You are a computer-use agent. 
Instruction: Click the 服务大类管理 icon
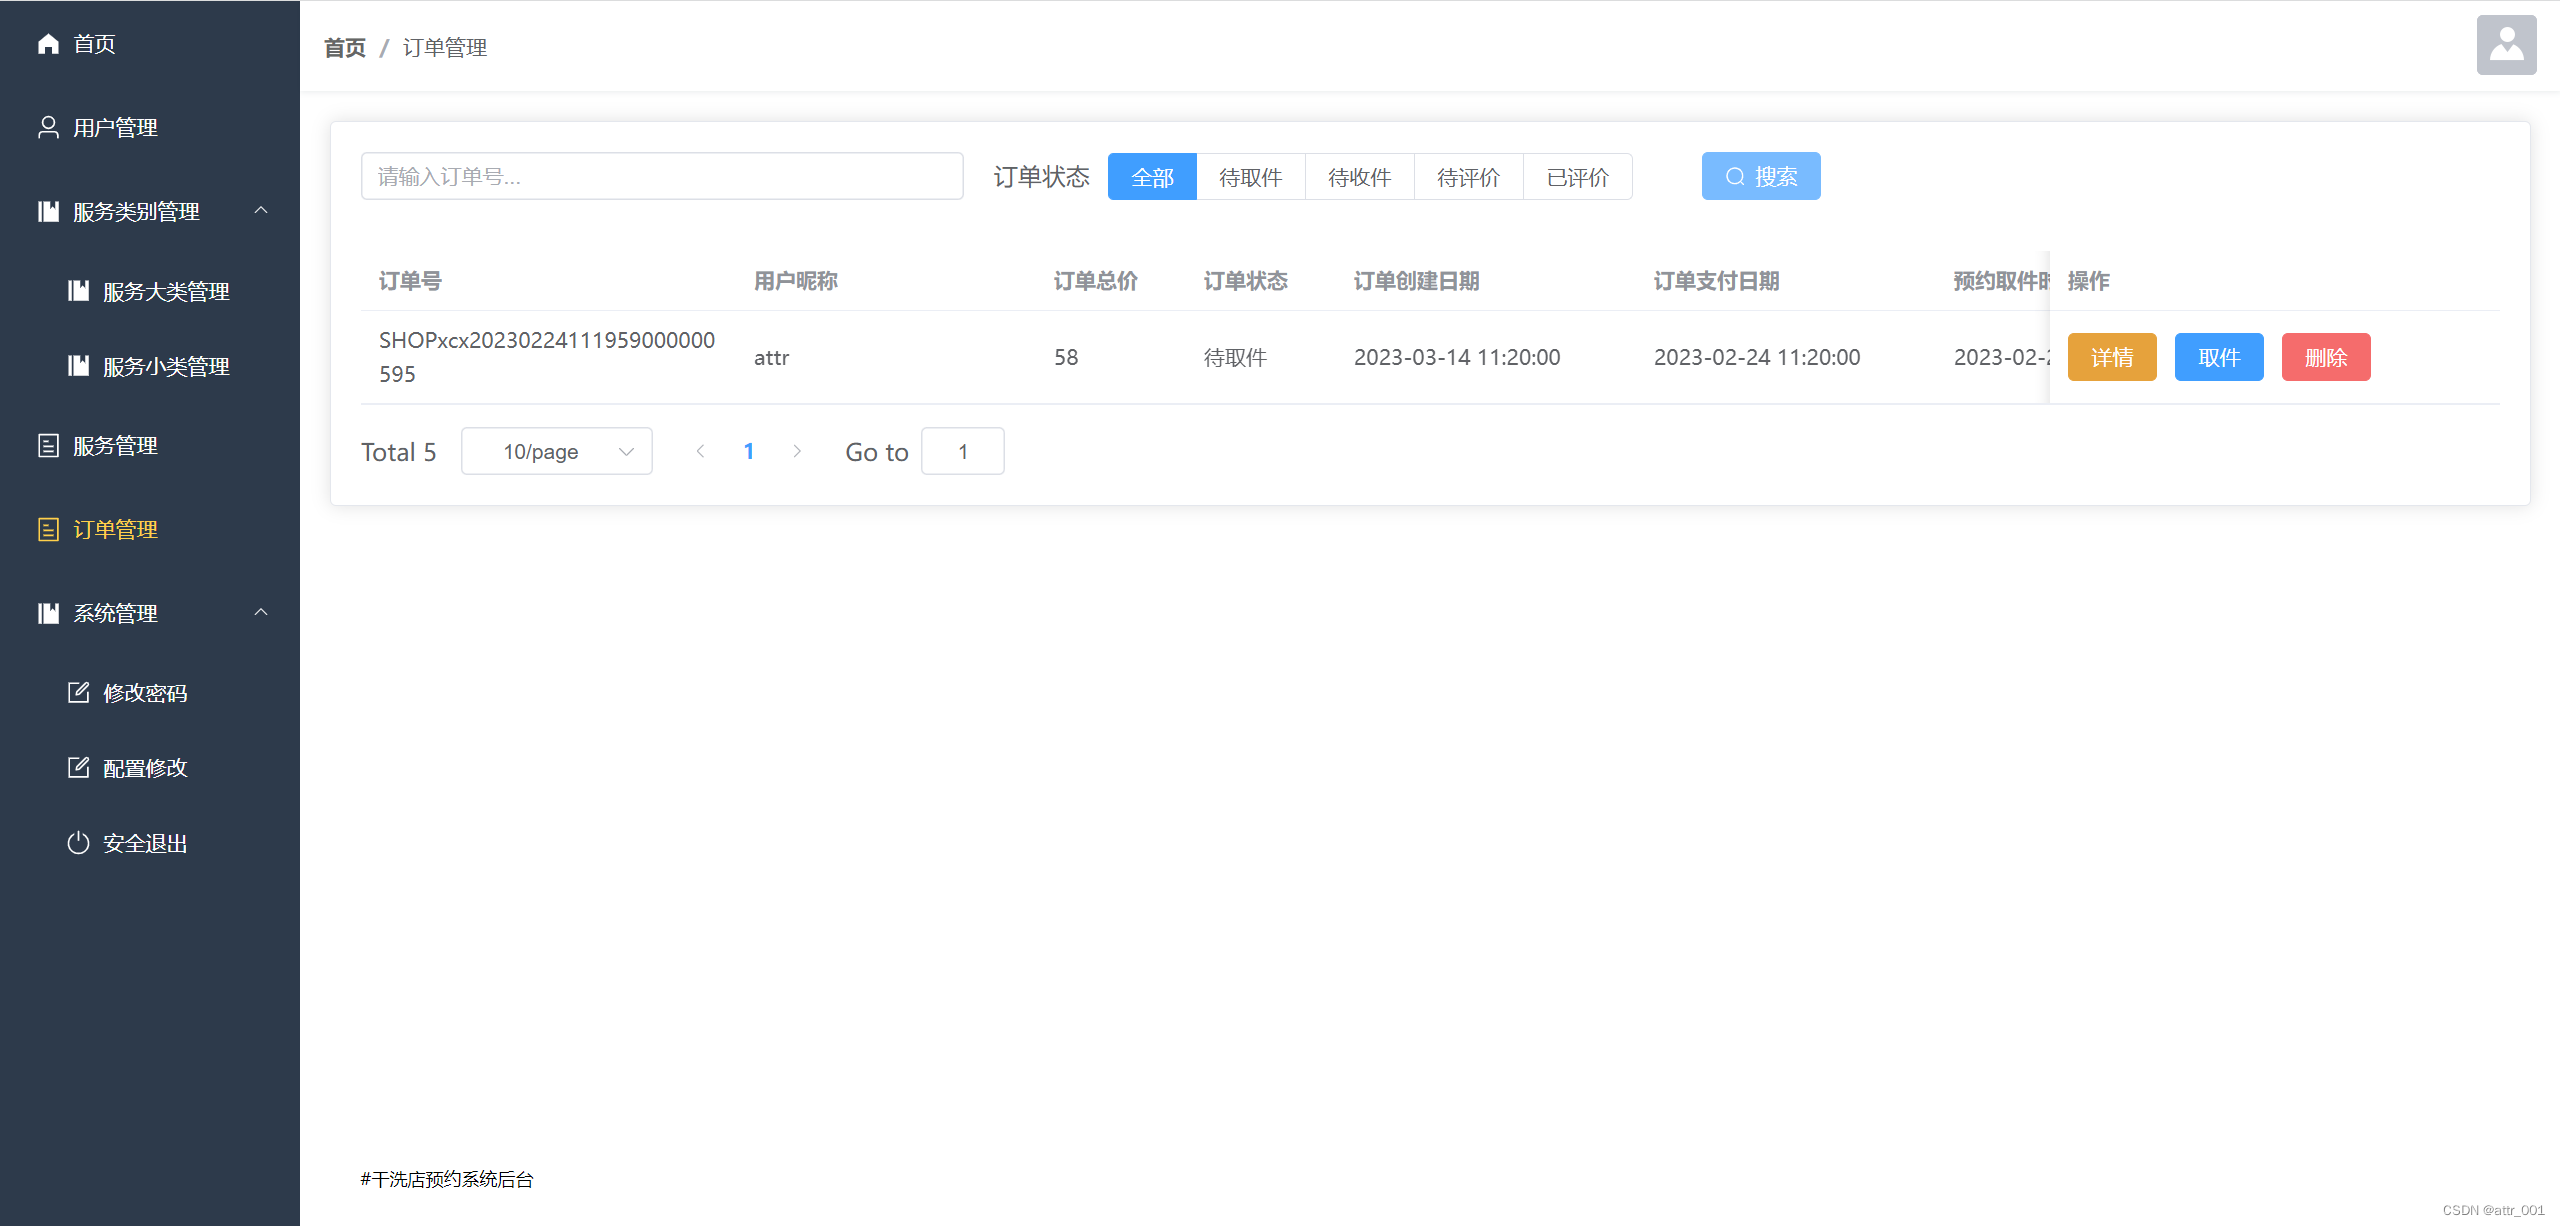pos(78,291)
